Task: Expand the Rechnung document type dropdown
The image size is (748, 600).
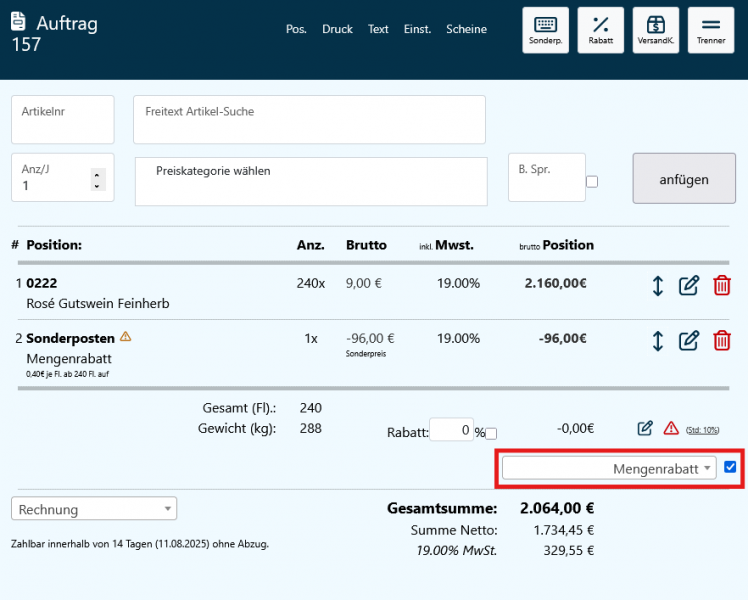Action: click(x=94, y=509)
